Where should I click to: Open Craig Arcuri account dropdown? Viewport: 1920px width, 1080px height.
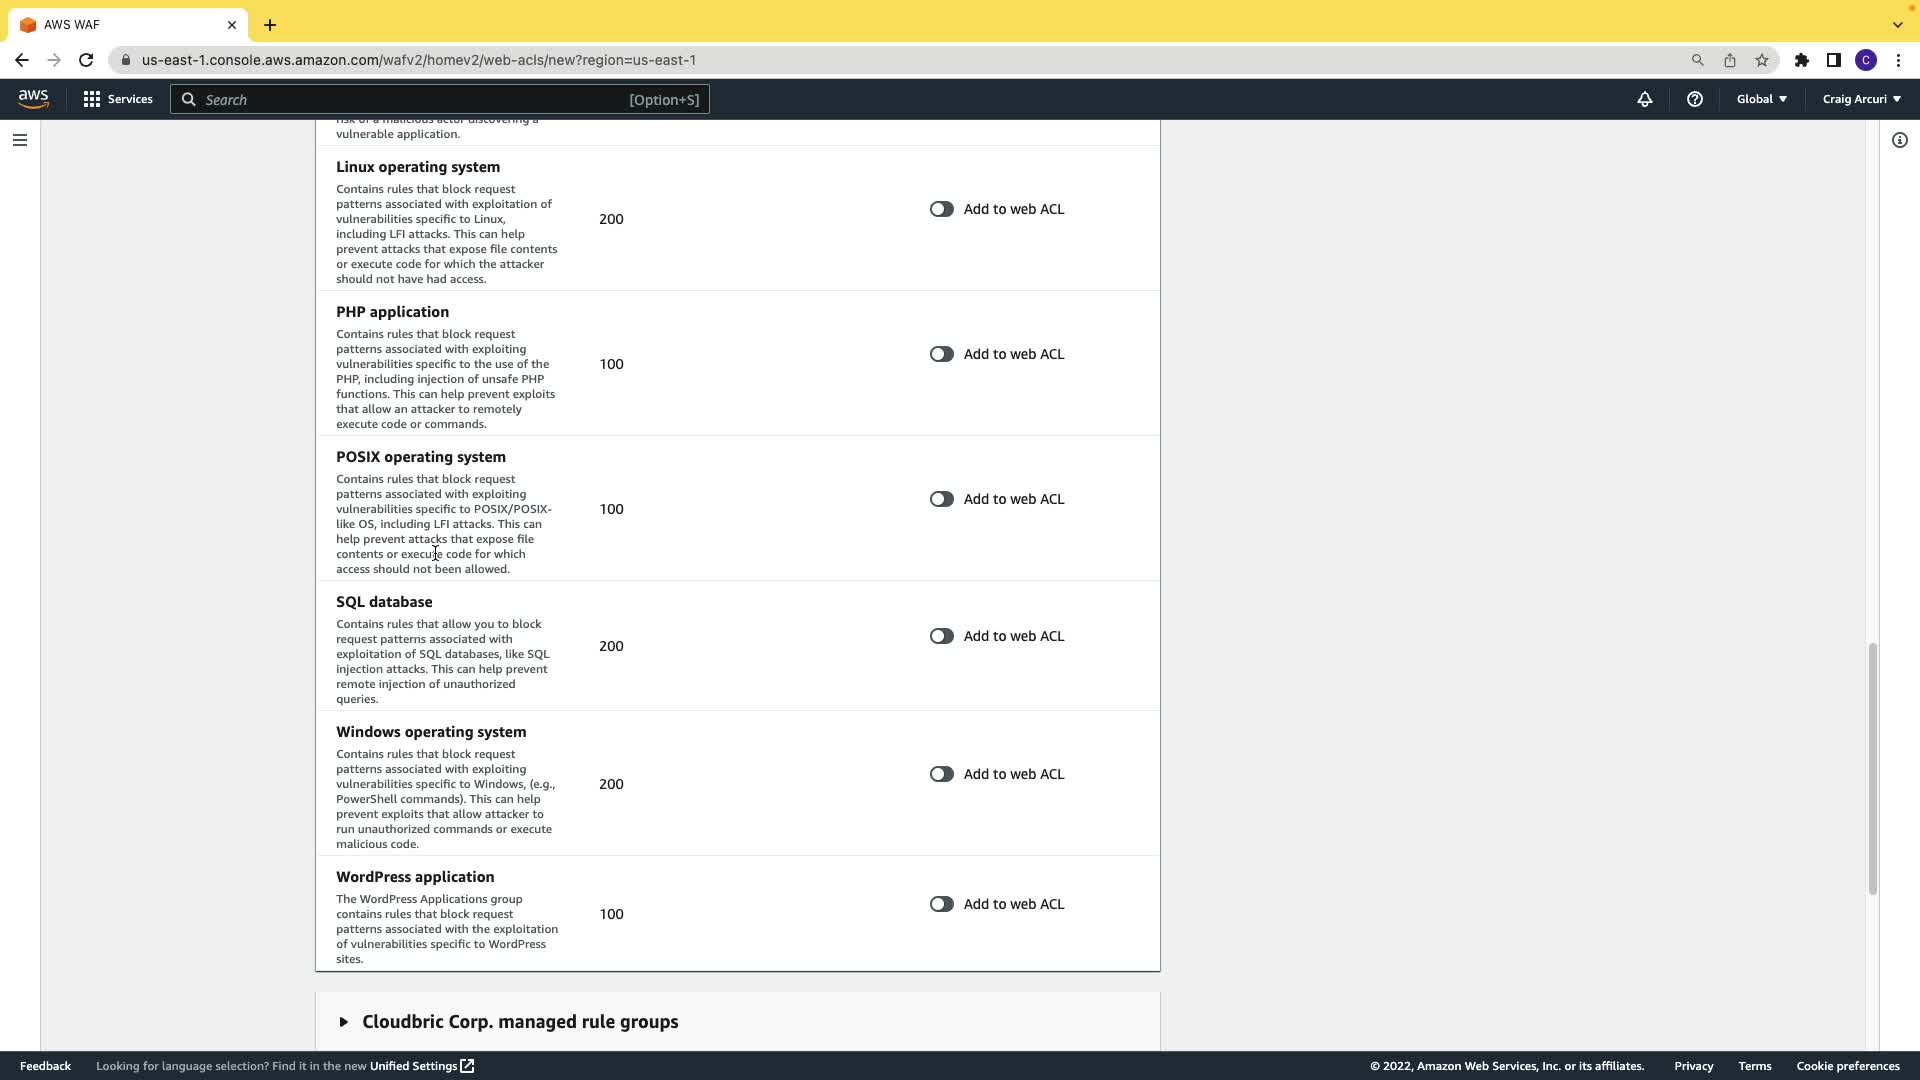pos(1861,99)
